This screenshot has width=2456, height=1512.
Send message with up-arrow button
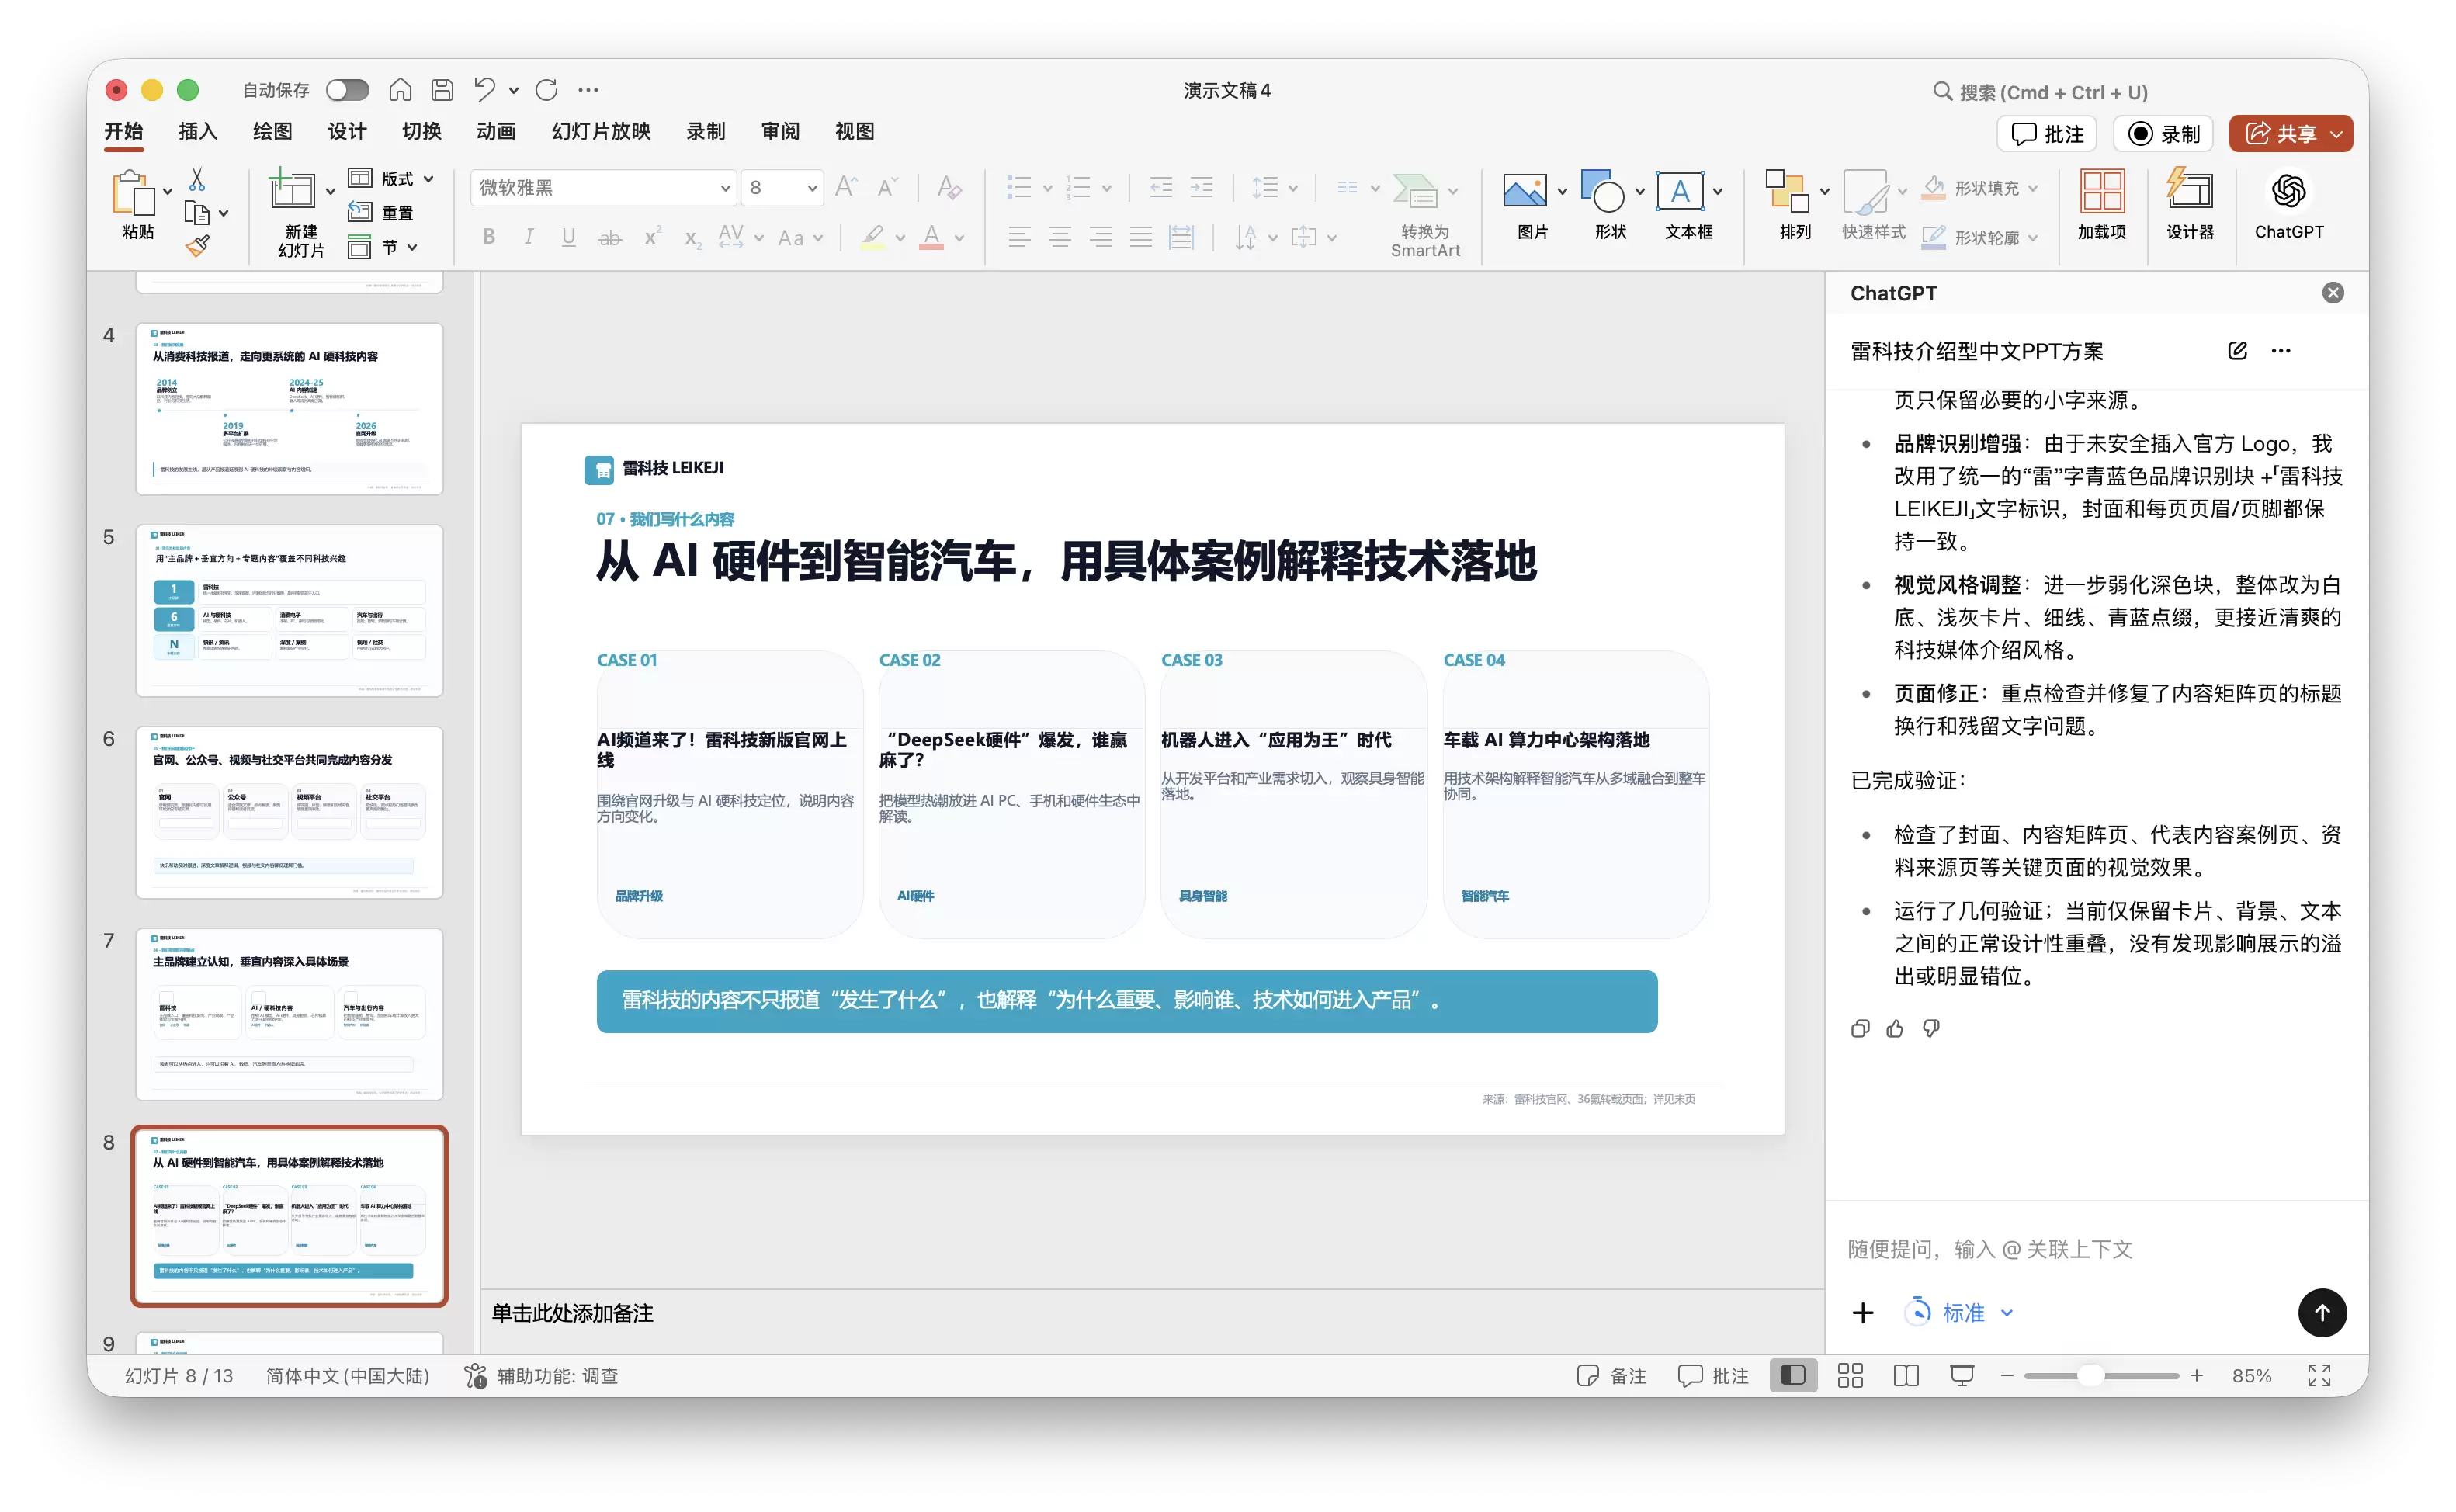tap(2322, 1312)
